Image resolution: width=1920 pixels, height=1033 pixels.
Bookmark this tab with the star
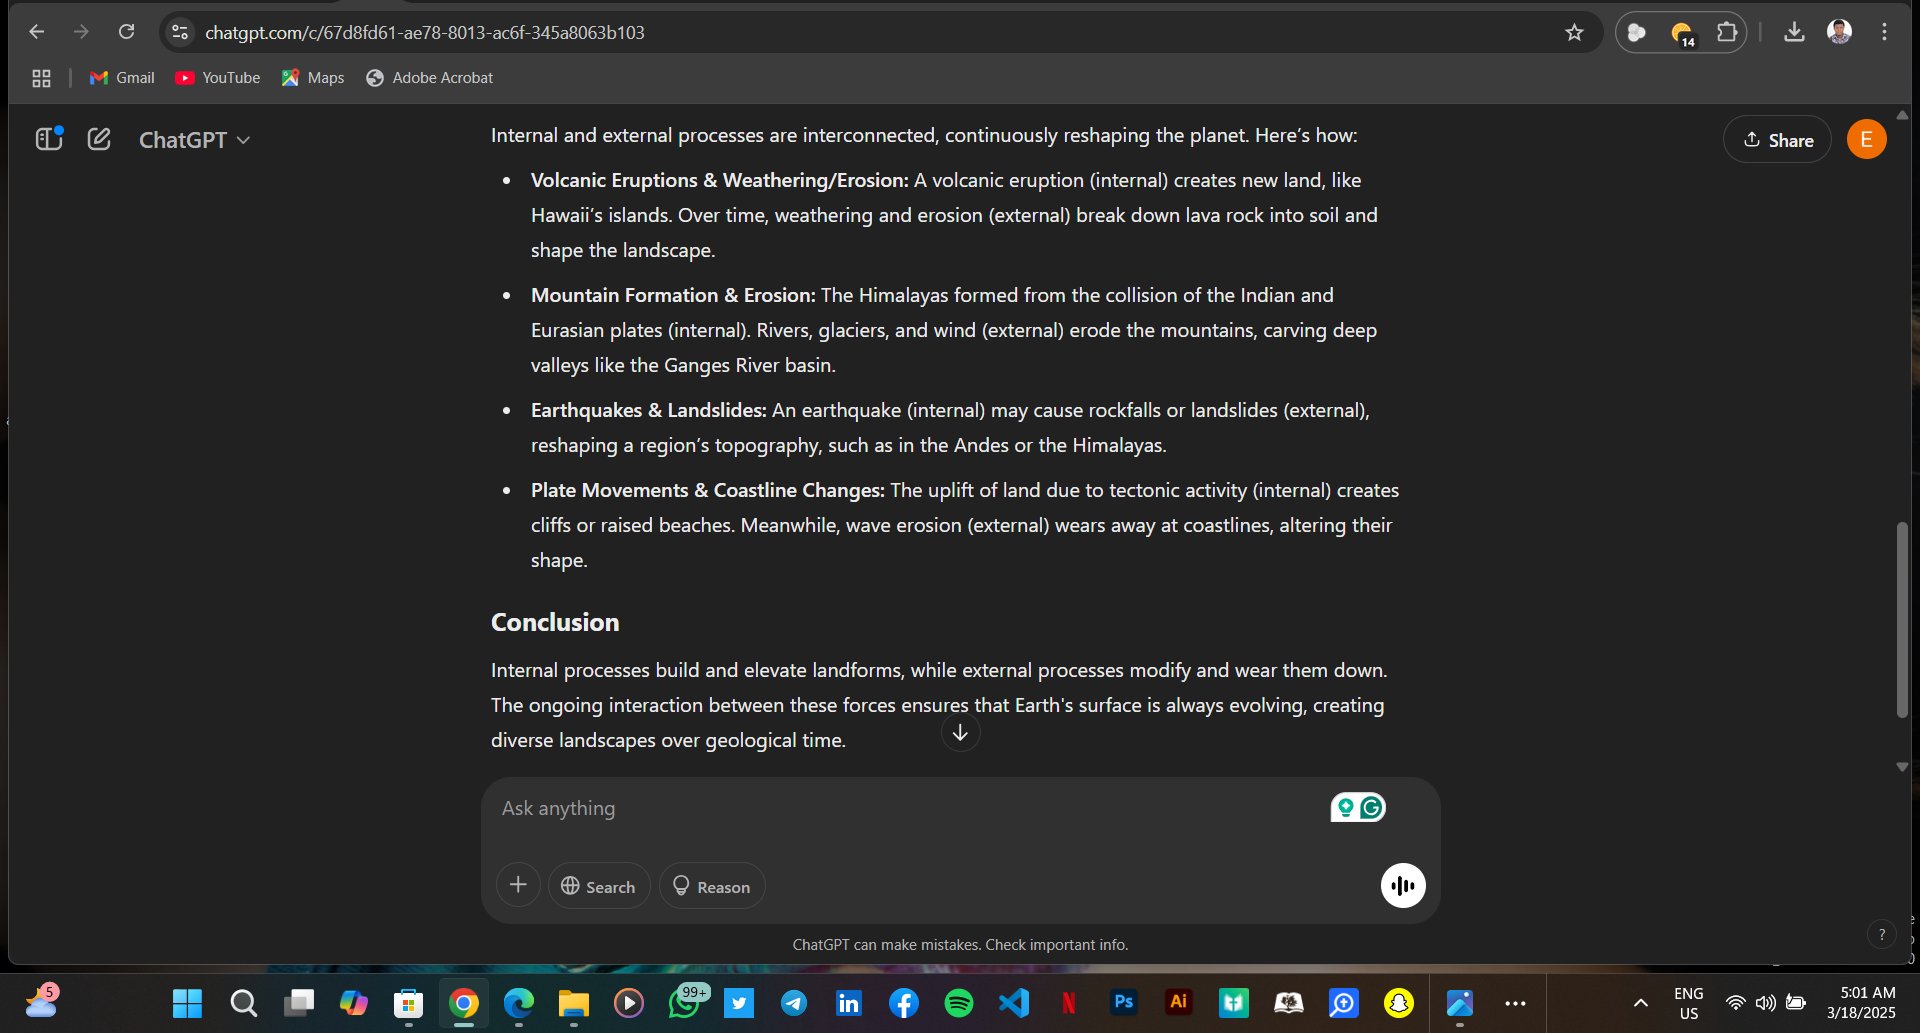(x=1574, y=33)
